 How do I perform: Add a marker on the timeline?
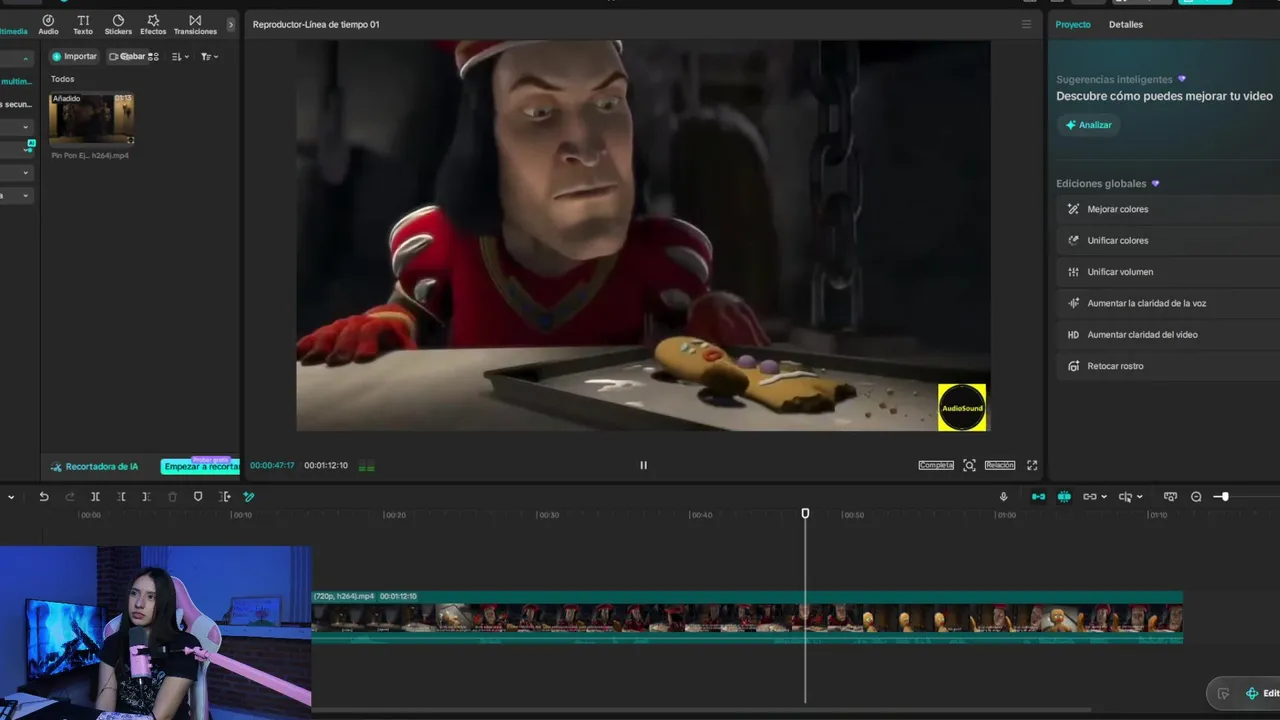pyautogui.click(x=198, y=497)
